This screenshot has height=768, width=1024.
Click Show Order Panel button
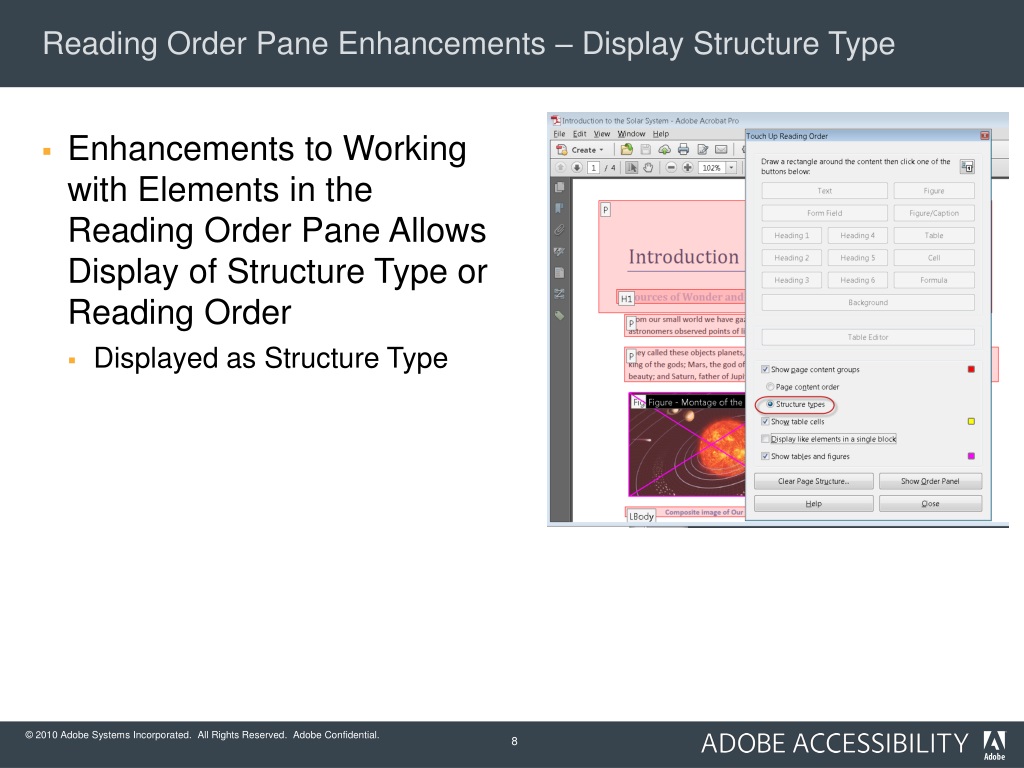click(x=930, y=481)
